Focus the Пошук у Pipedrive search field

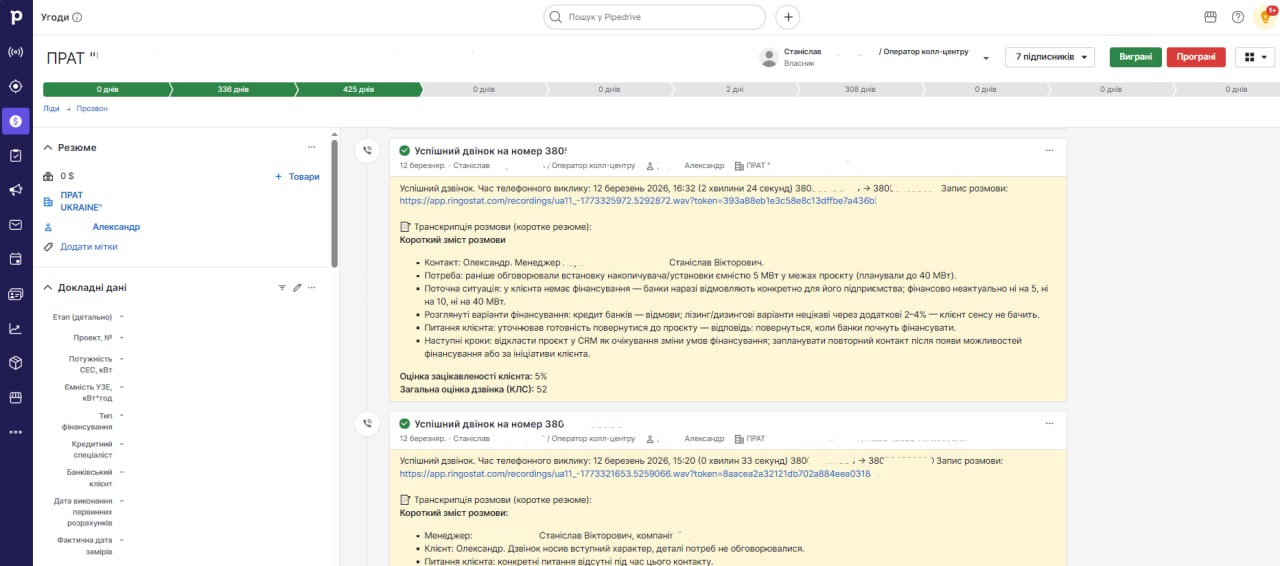[x=655, y=17]
